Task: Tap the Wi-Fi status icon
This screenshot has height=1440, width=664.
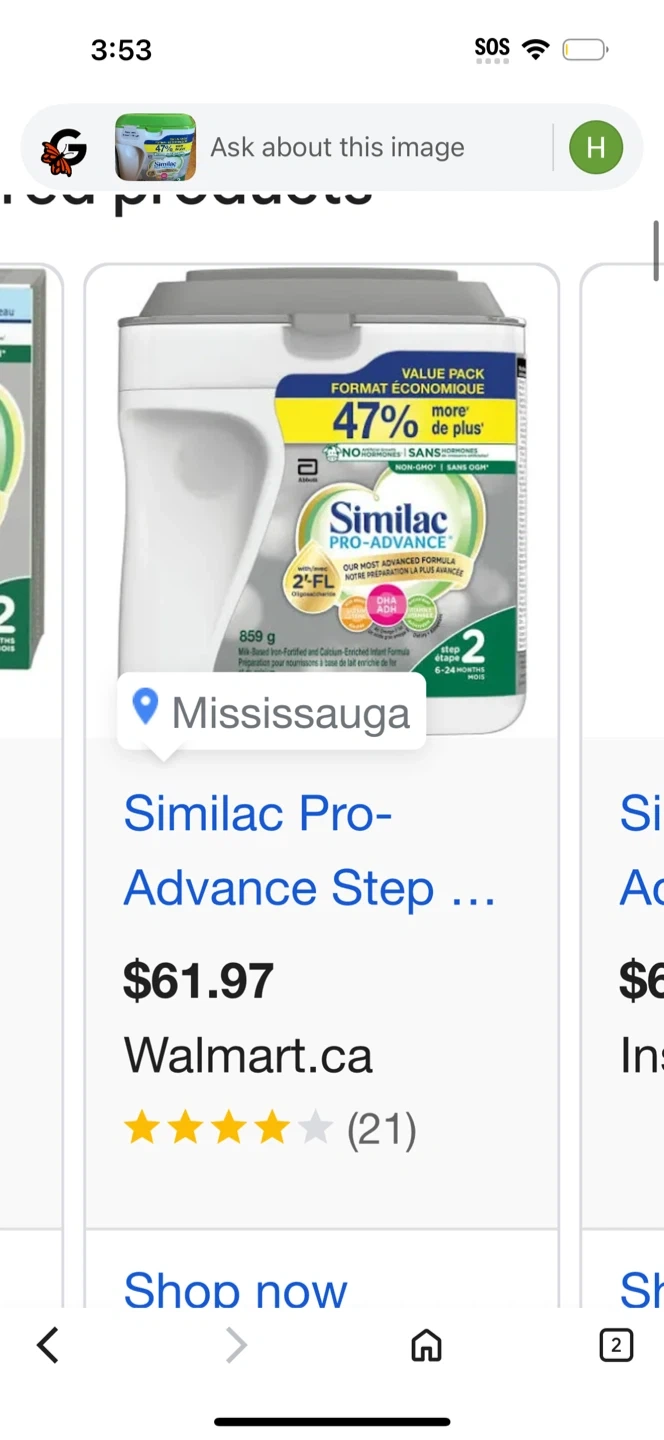Action: (x=537, y=49)
